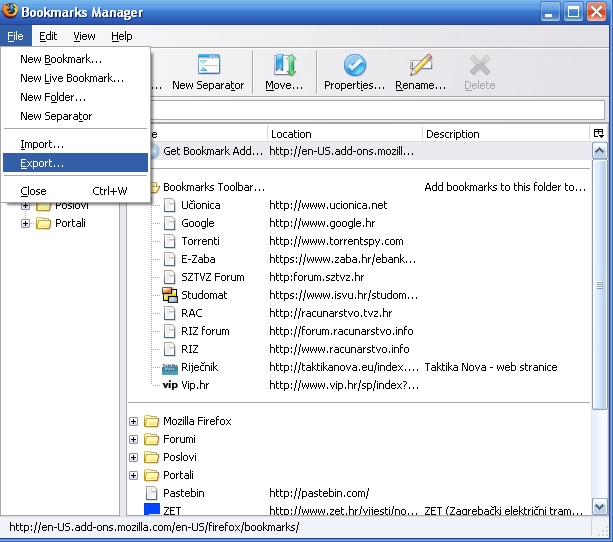
Task: Click the blue ZET bookmark favicon
Action: [152, 509]
